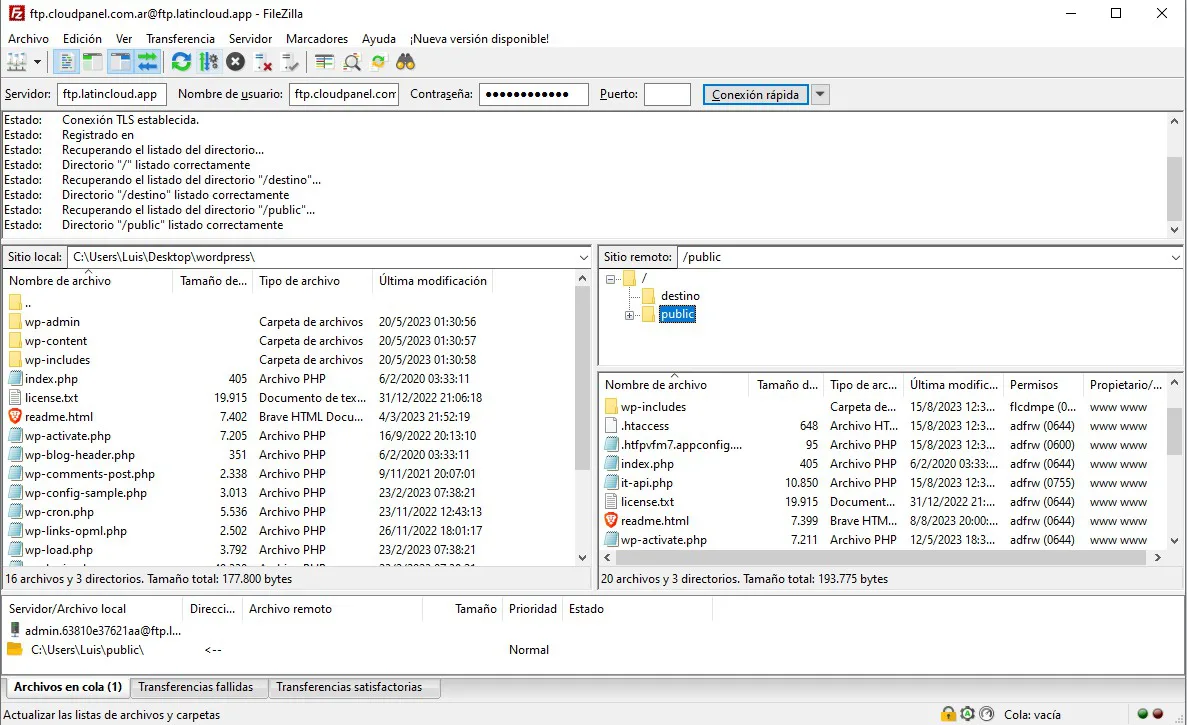Toggle message log display icon
Viewport: 1187px width, 725px height.
tap(66, 62)
